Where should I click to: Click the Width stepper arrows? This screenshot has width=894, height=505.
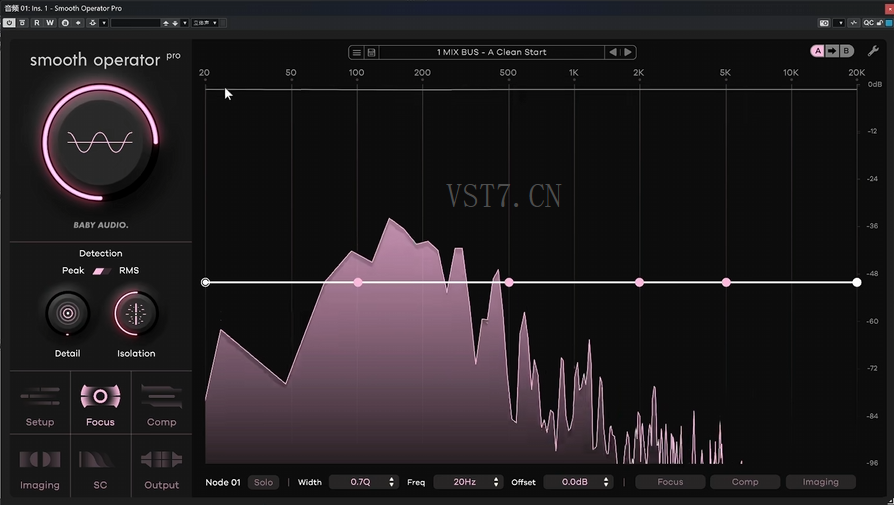392,482
